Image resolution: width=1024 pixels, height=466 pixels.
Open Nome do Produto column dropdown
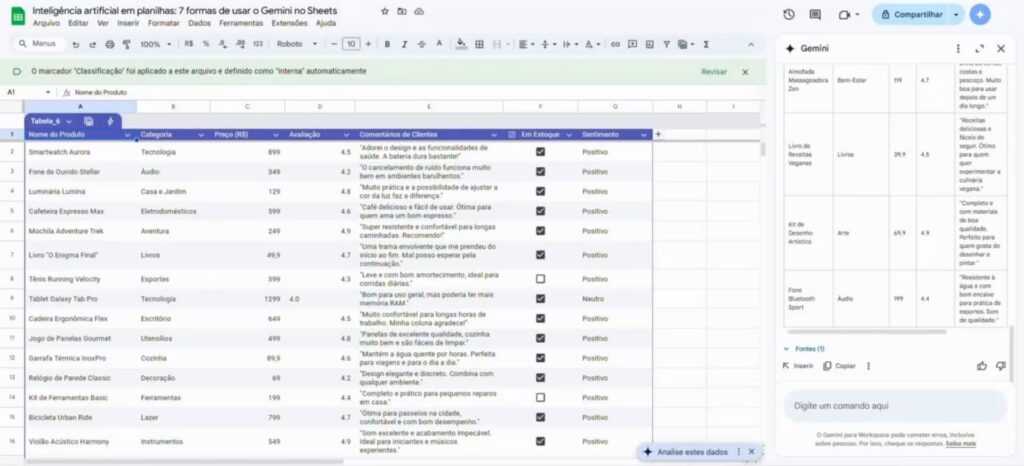click(127, 134)
